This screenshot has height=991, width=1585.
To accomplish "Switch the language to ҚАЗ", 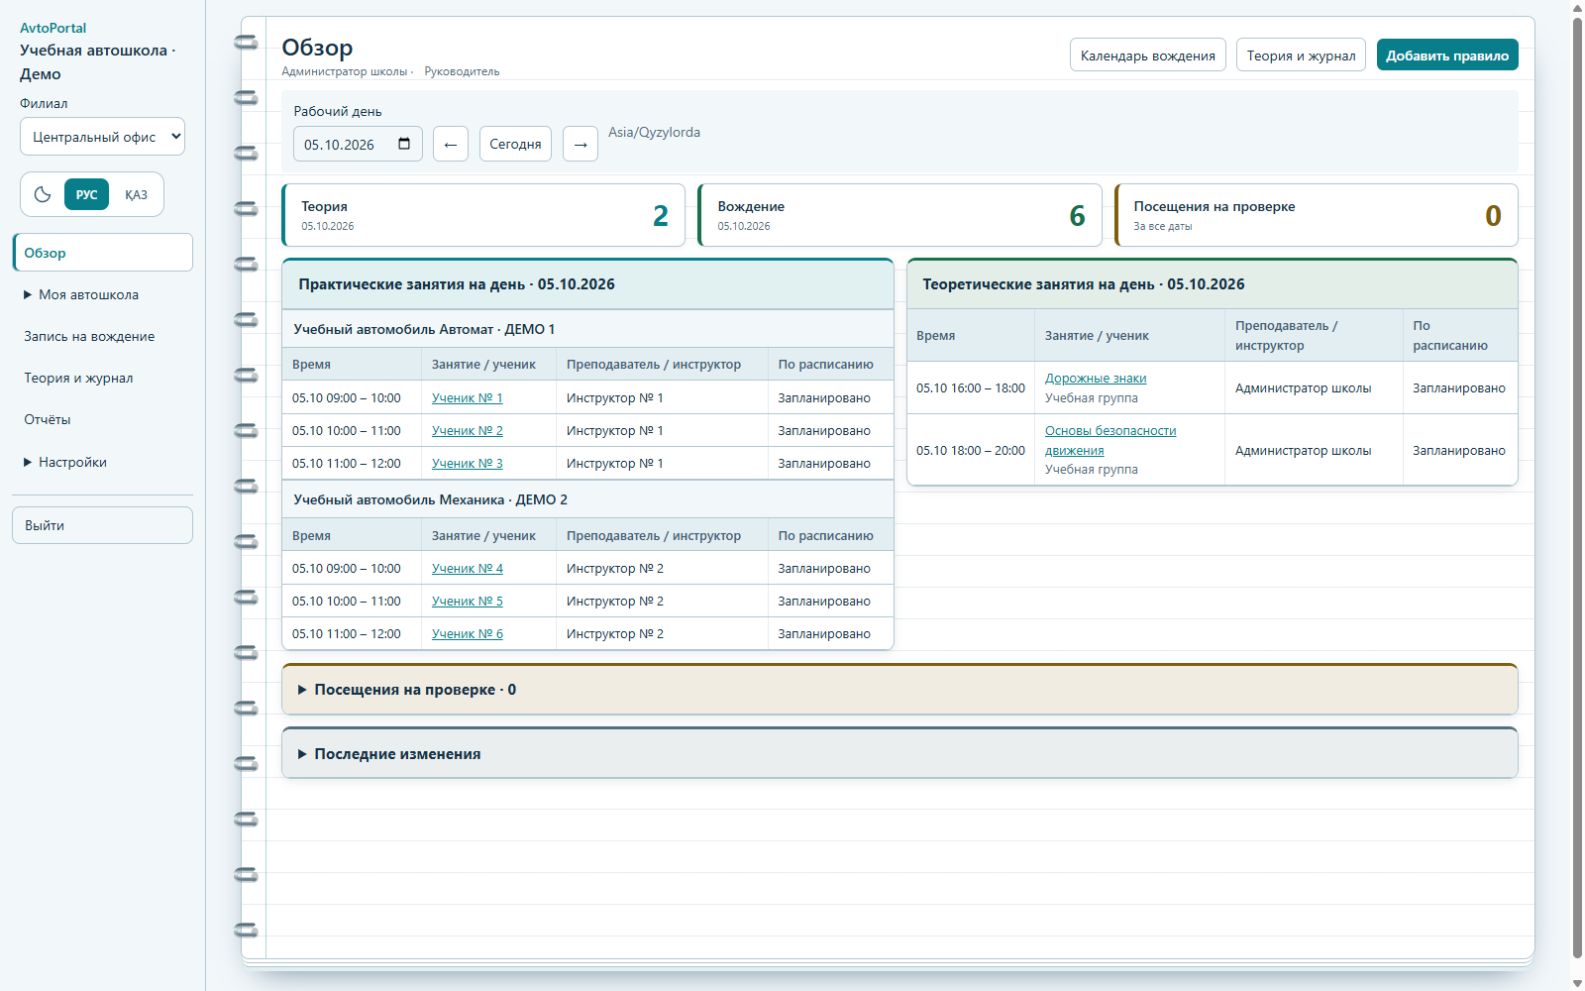I will 136,194.
